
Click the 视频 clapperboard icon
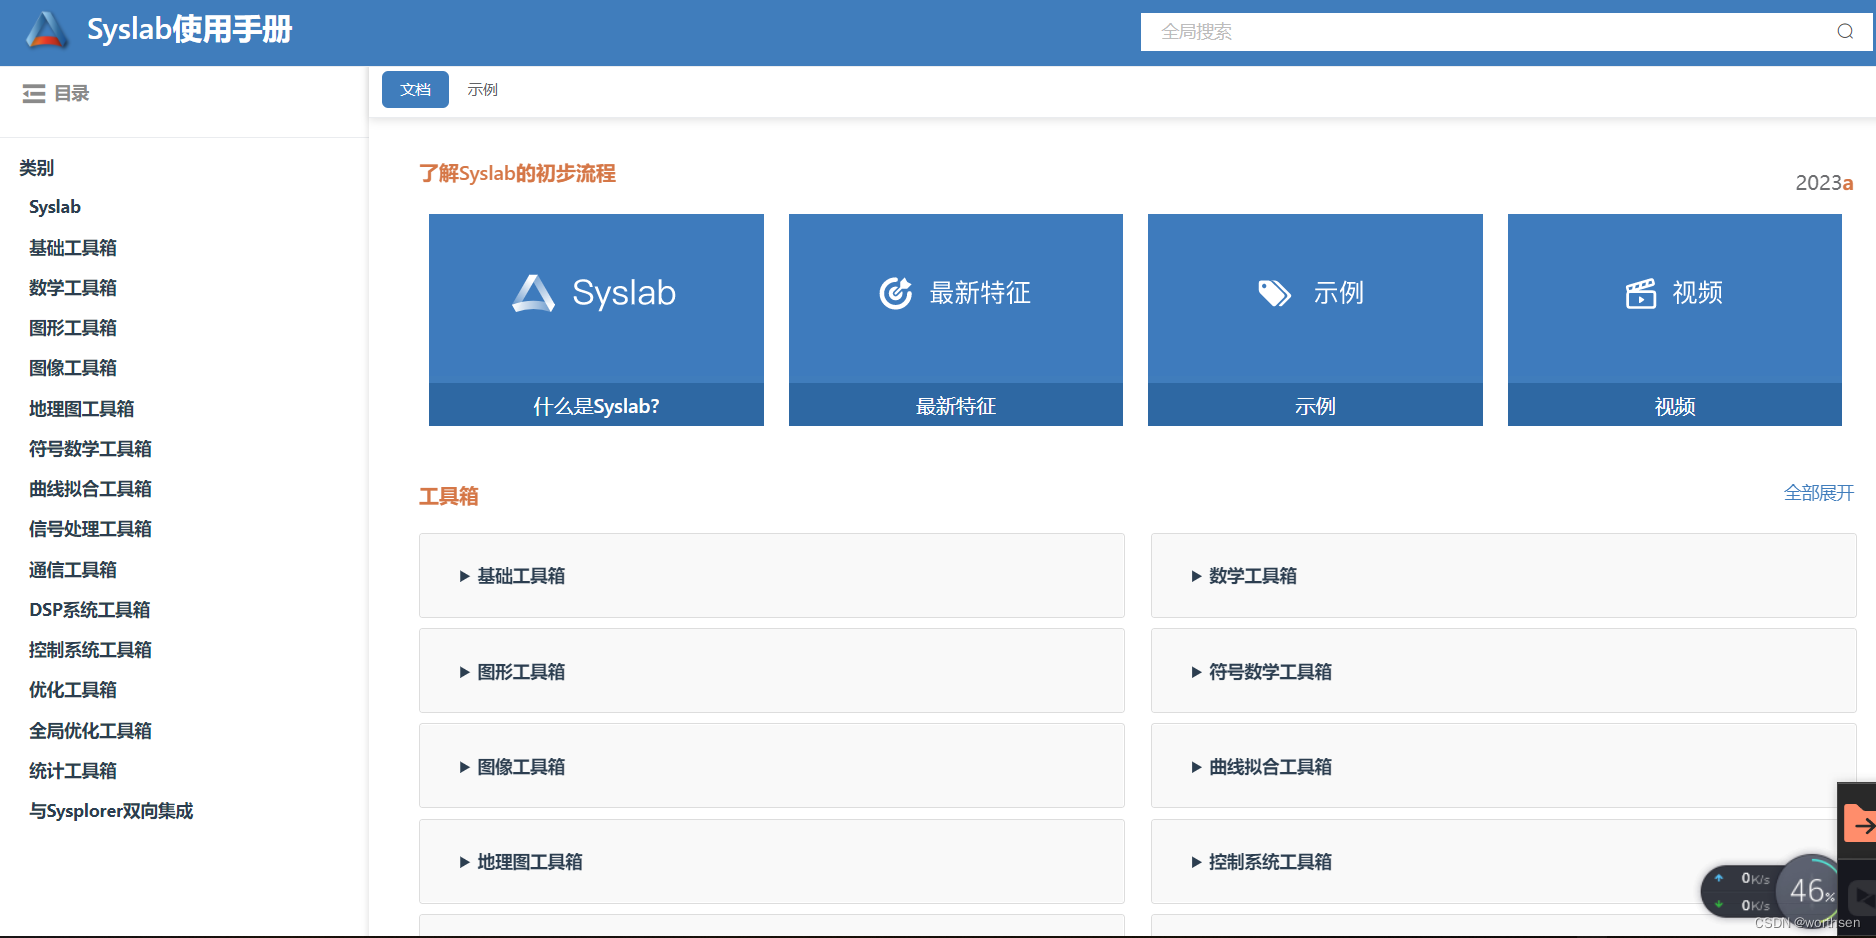pos(1640,294)
